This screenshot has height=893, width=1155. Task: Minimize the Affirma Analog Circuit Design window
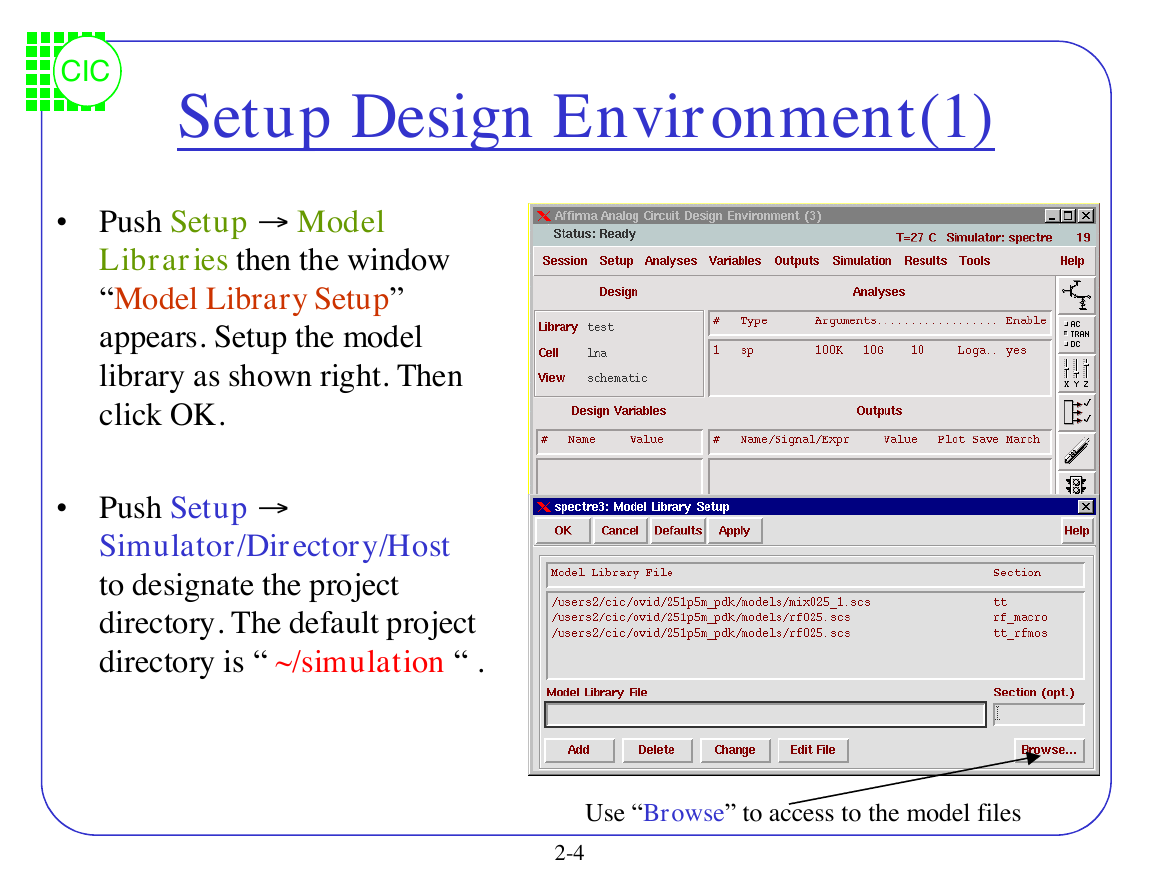click(1052, 216)
